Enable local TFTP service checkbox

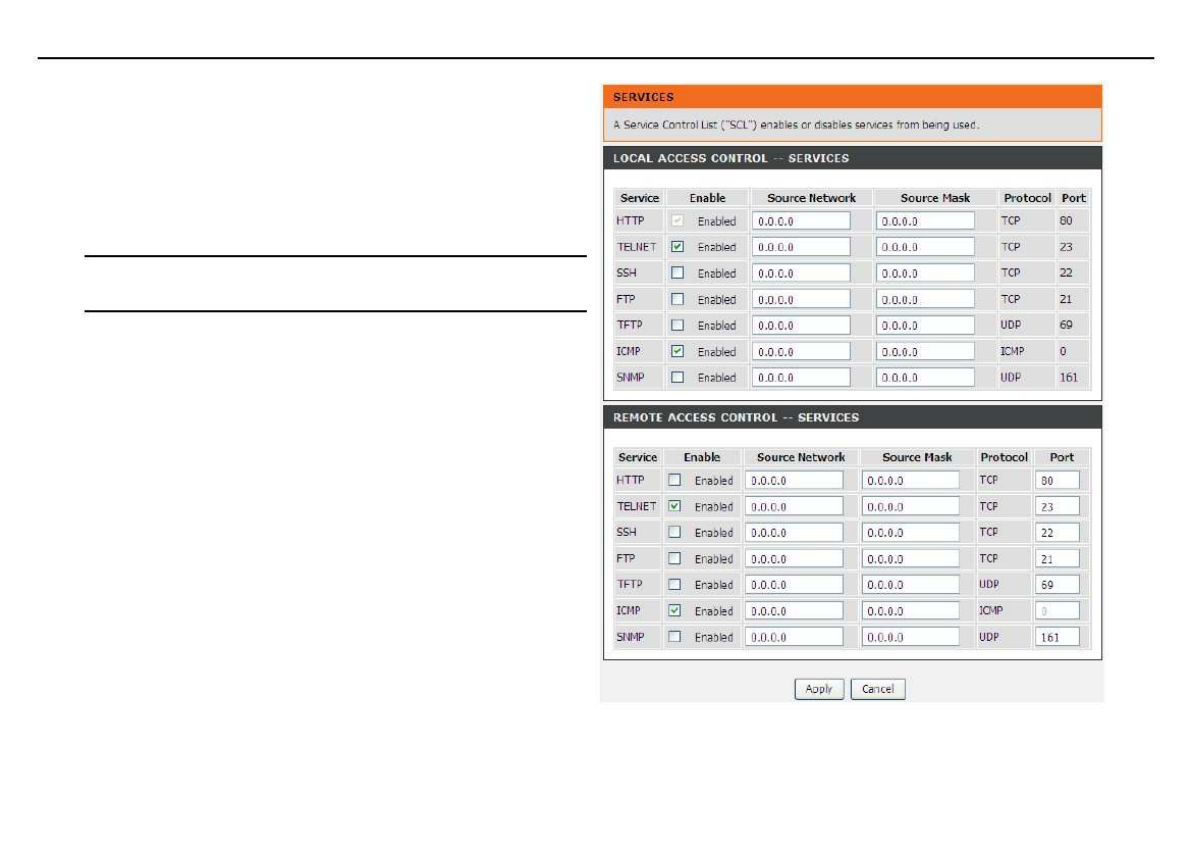click(677, 325)
